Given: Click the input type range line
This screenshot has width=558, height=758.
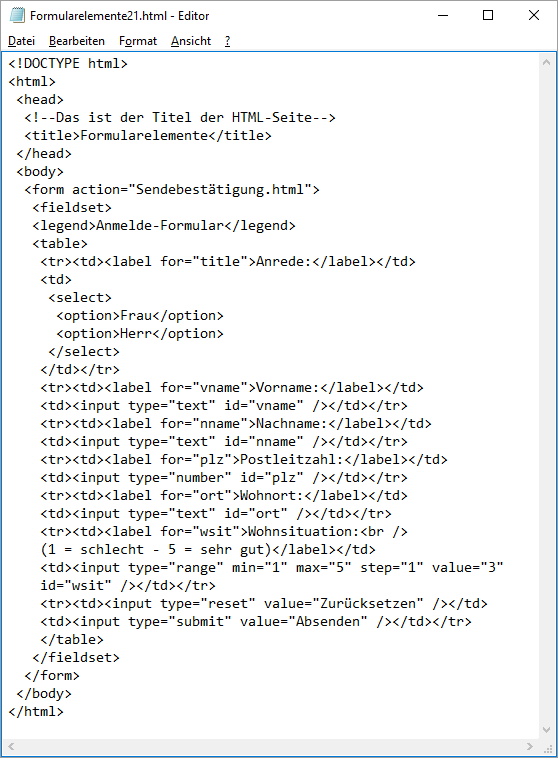Looking at the screenshot, I should click(272, 567).
